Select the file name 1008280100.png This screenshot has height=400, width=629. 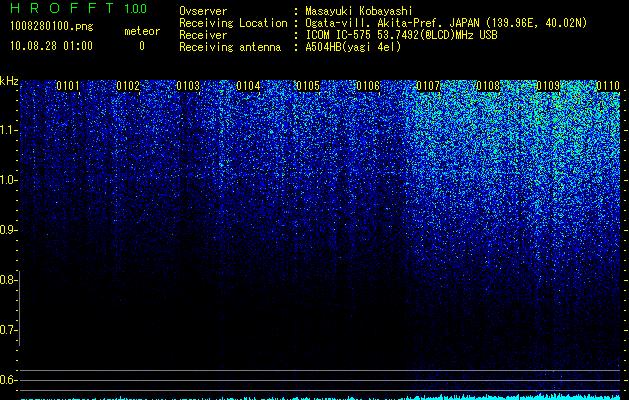coord(52,27)
